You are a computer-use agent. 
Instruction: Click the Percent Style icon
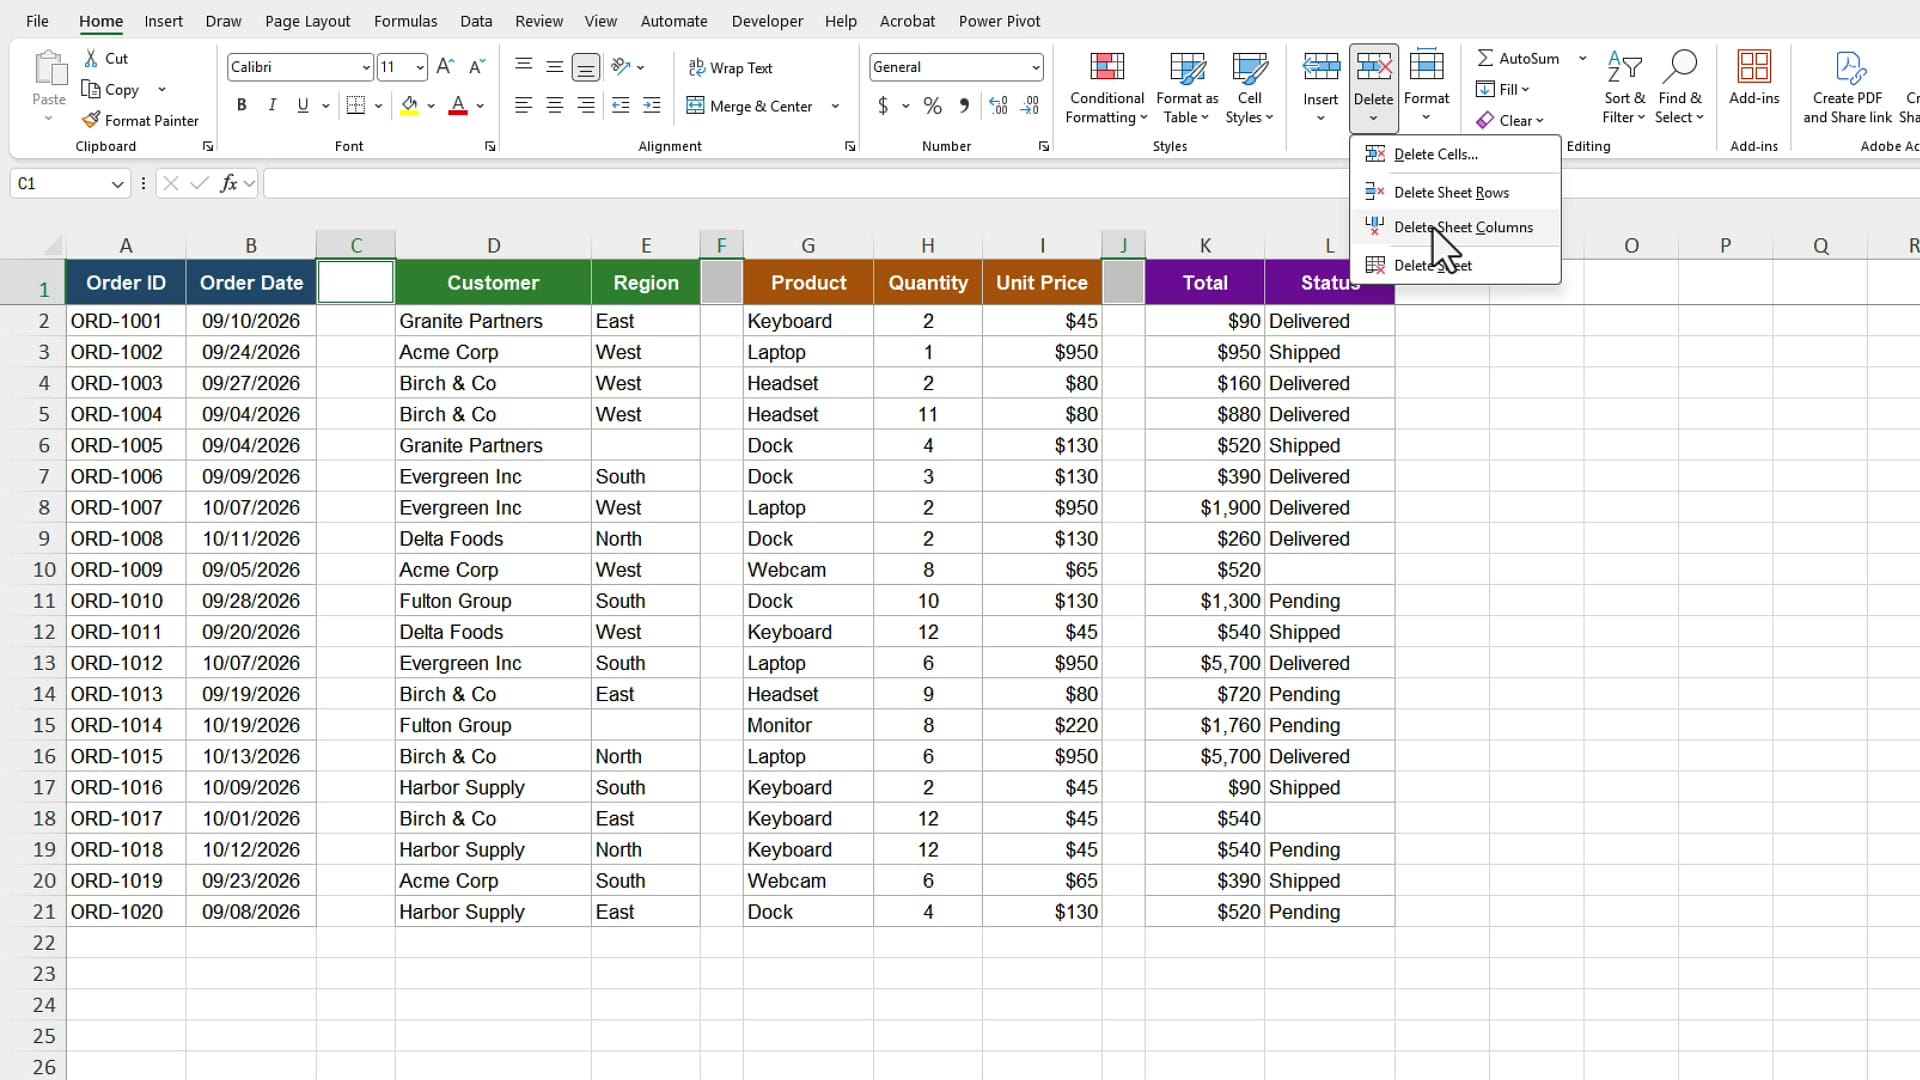(x=932, y=106)
